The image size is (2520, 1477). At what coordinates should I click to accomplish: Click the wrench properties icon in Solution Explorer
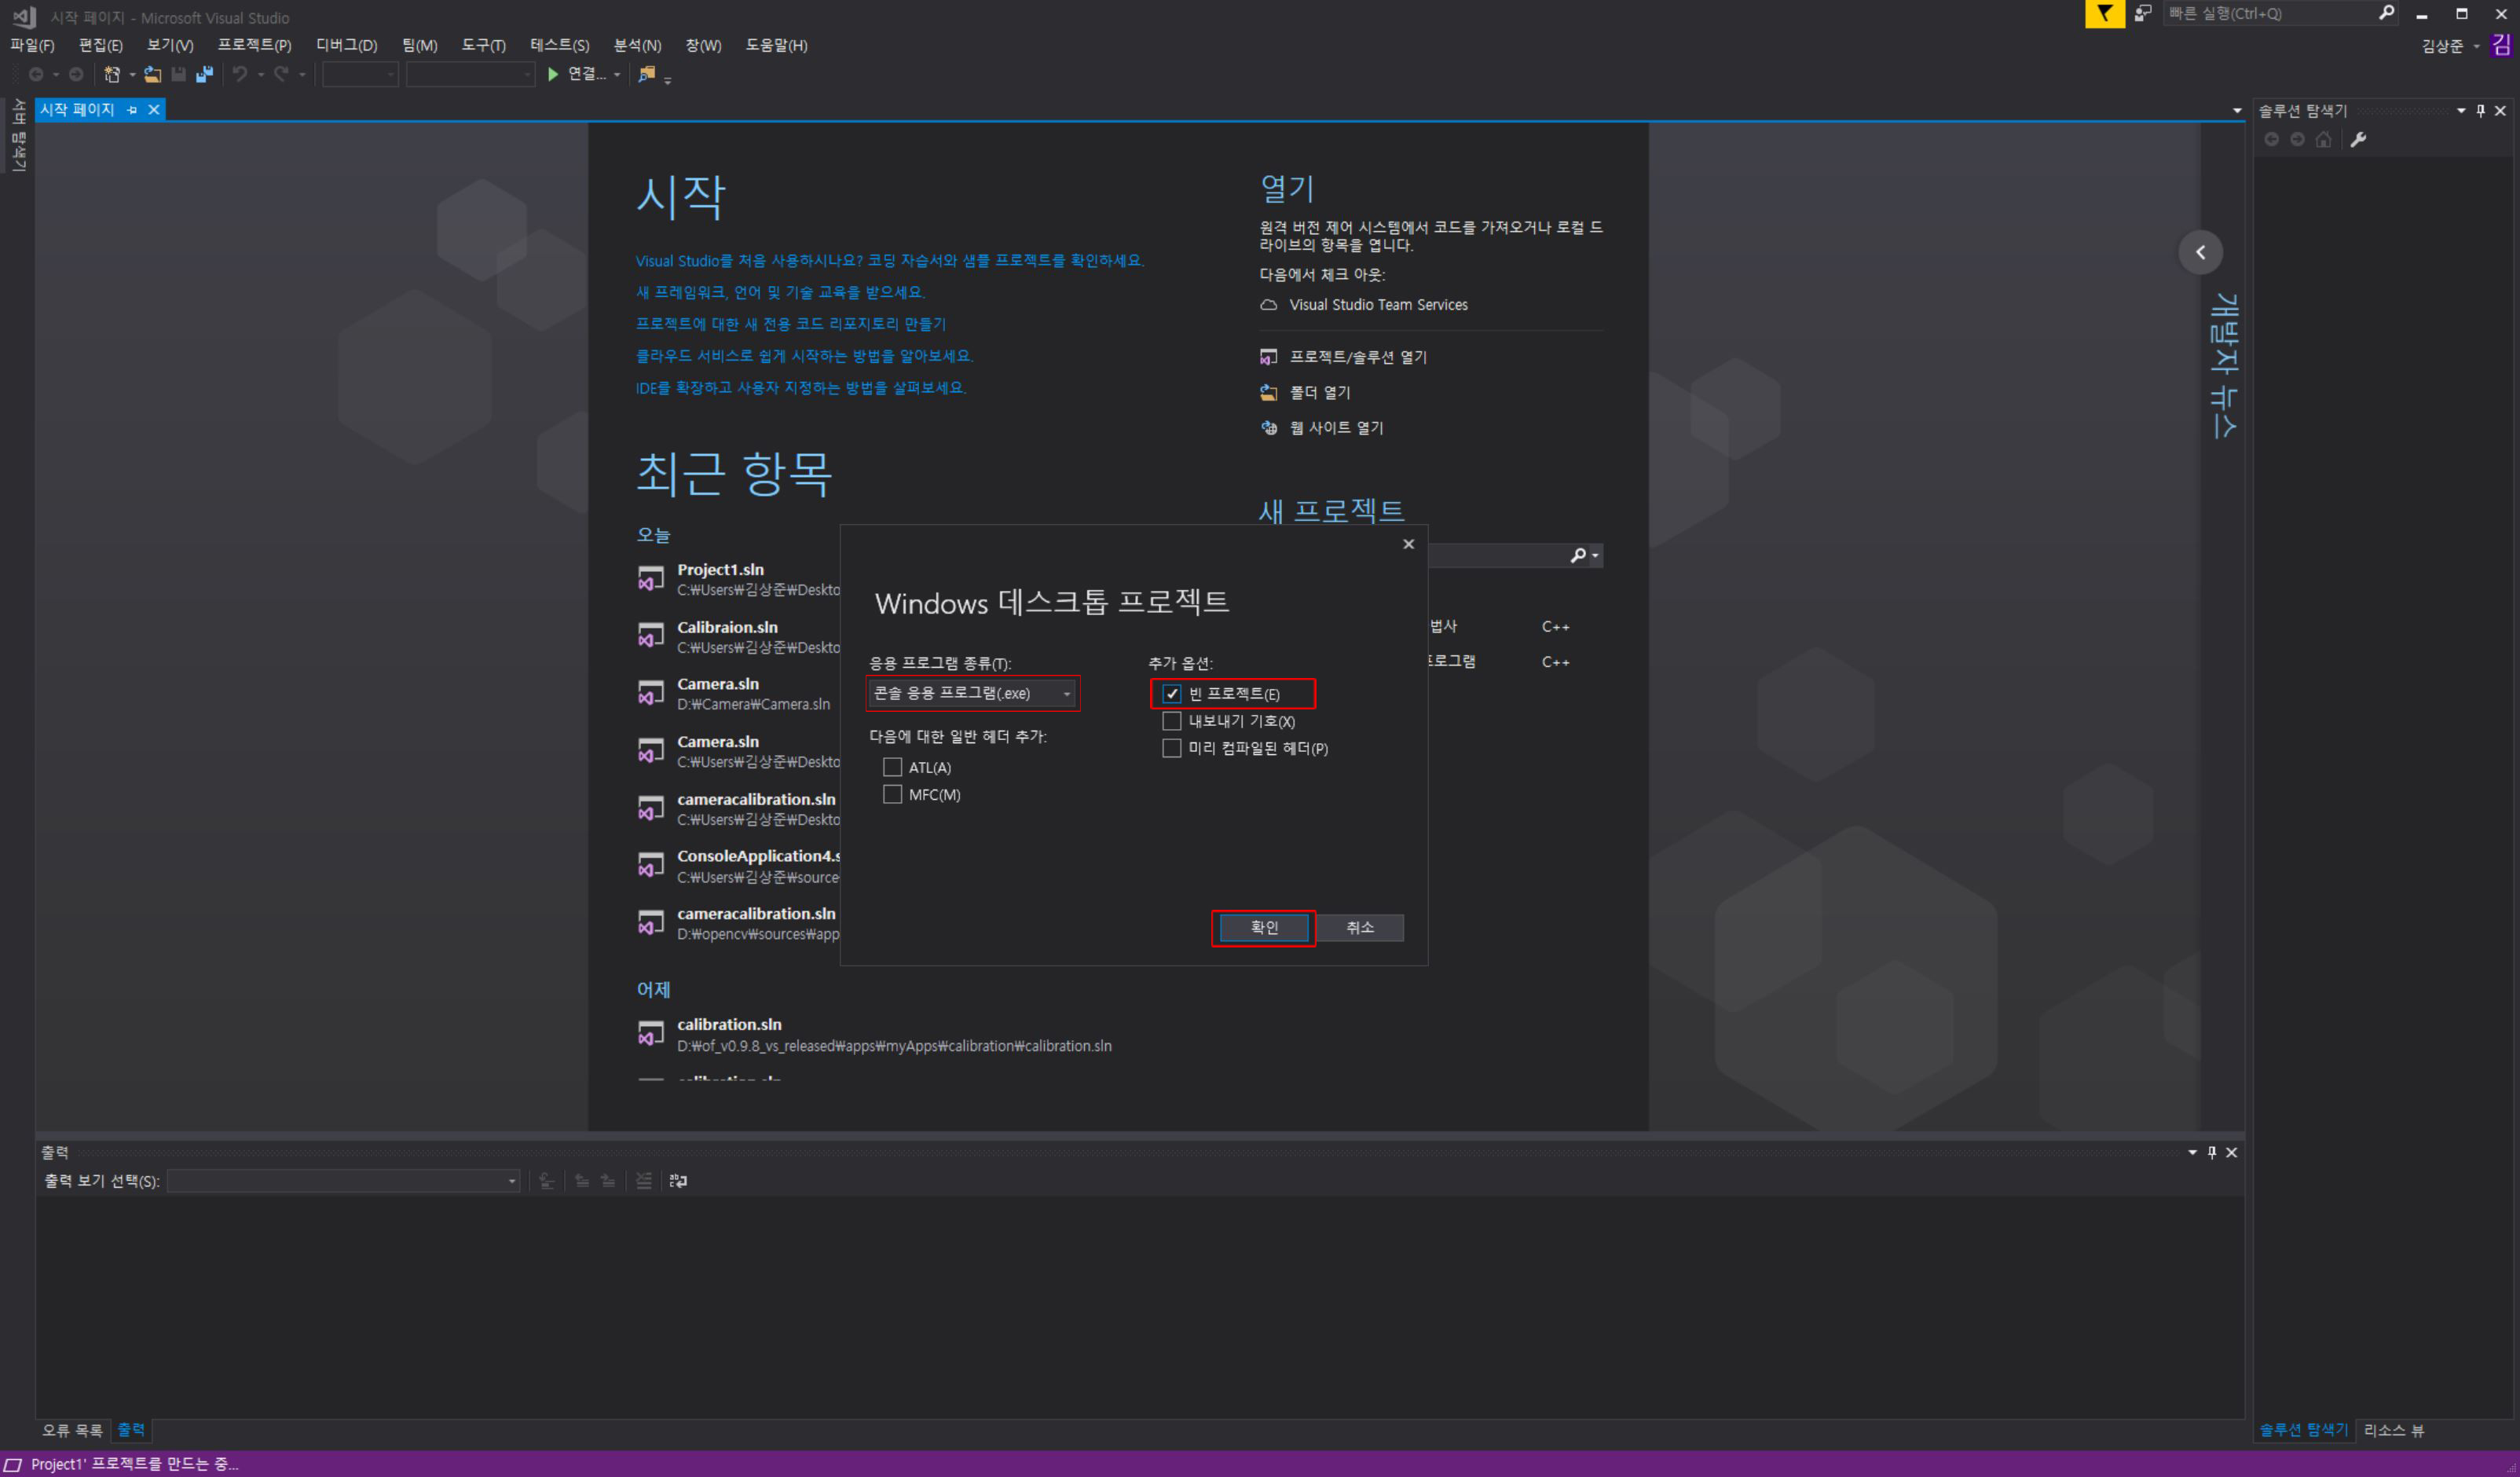pyautogui.click(x=2358, y=140)
